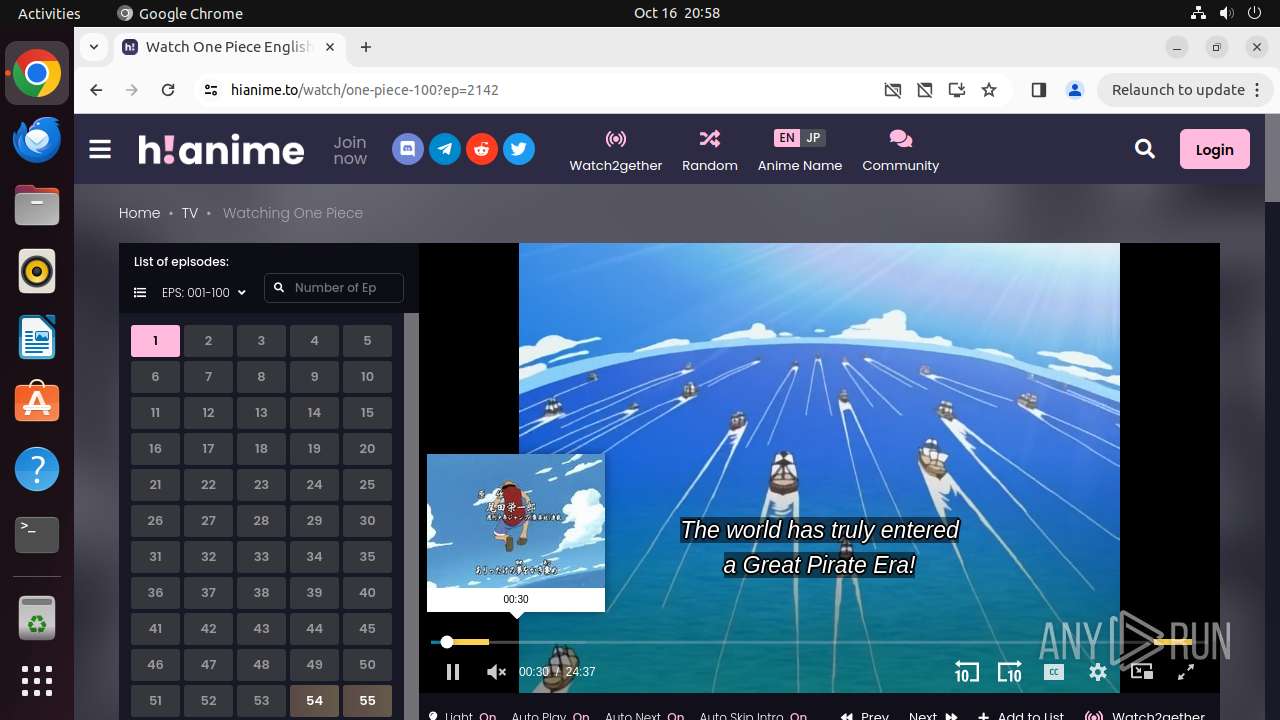This screenshot has height=720, width=1280.
Task: Select episode 54
Action: [314, 701]
